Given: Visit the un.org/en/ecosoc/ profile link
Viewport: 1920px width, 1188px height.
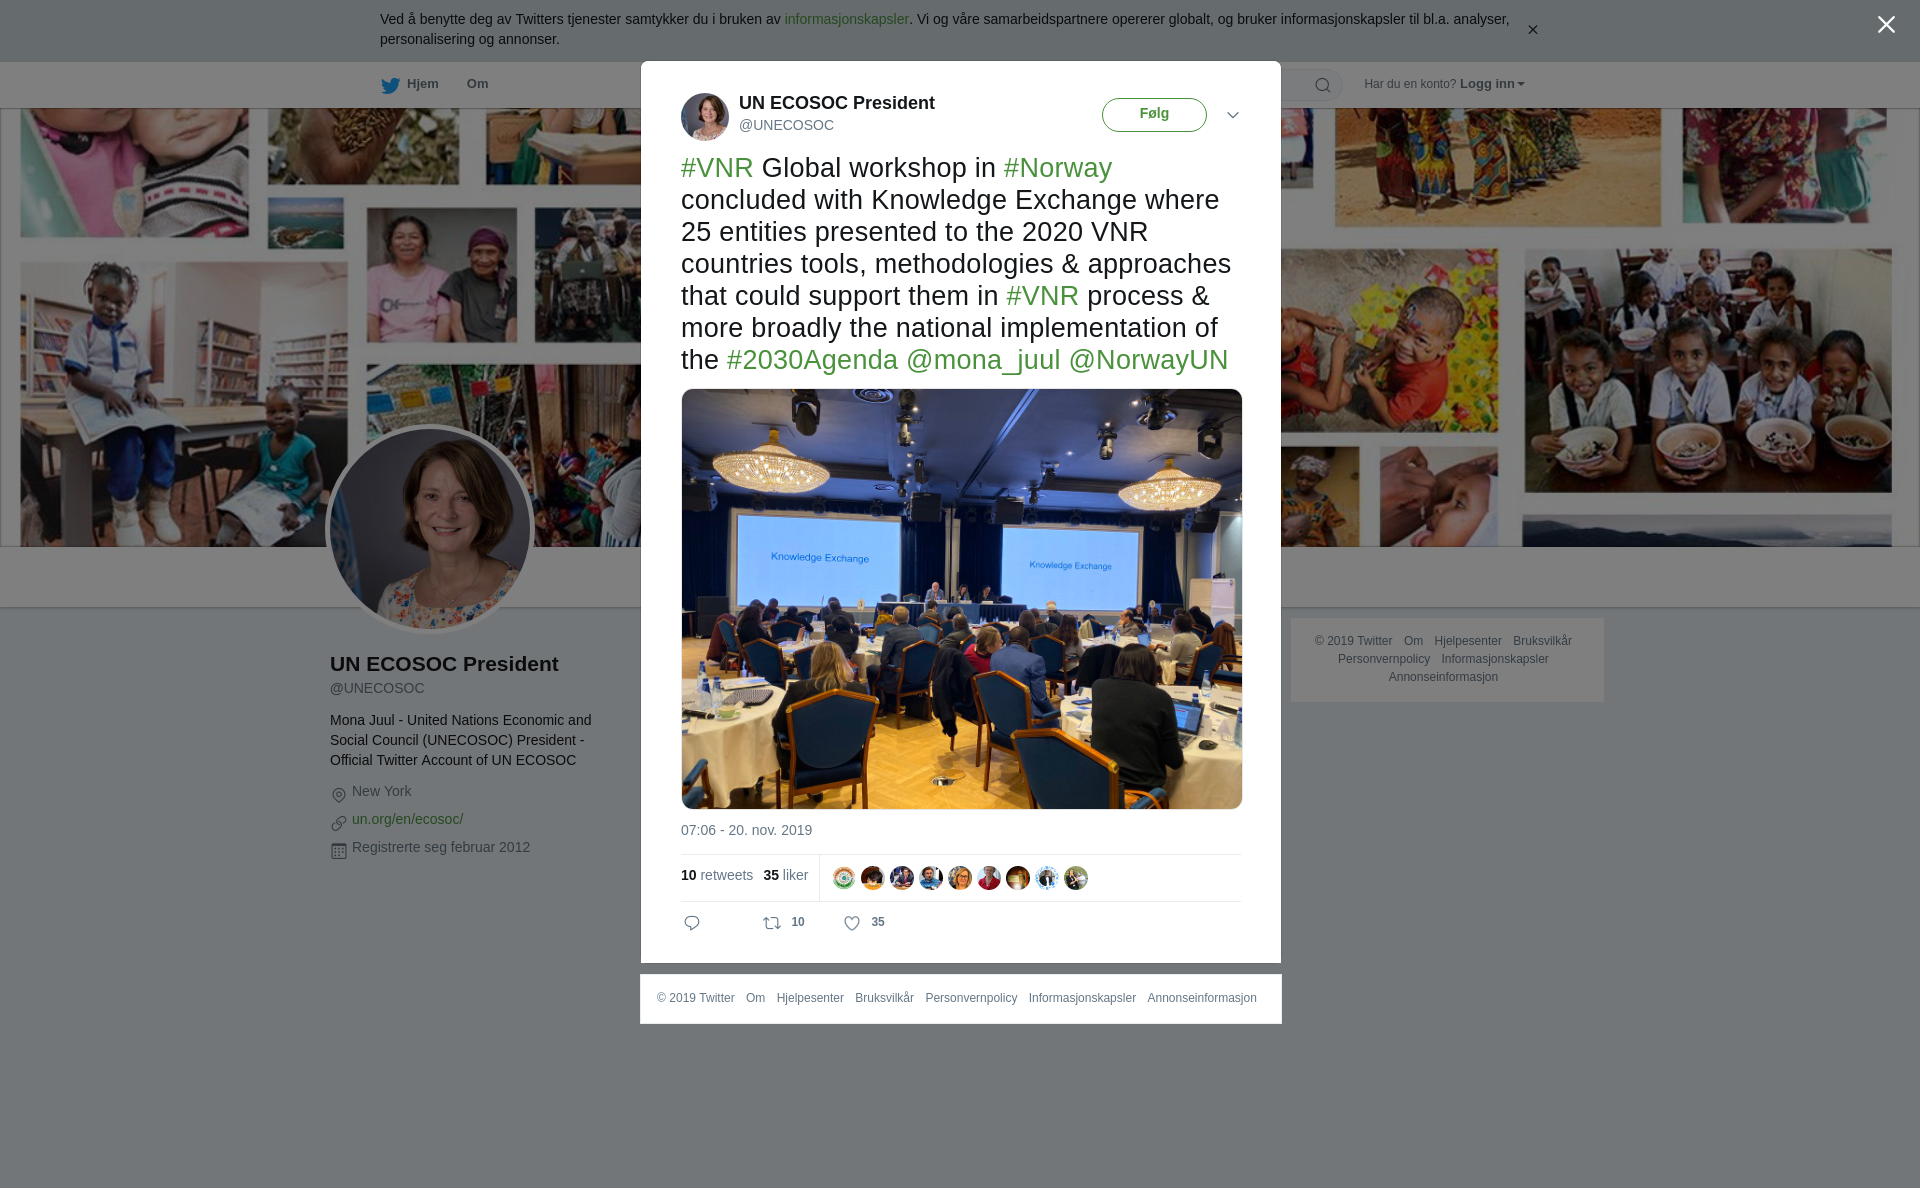Looking at the screenshot, I should click(x=407, y=819).
